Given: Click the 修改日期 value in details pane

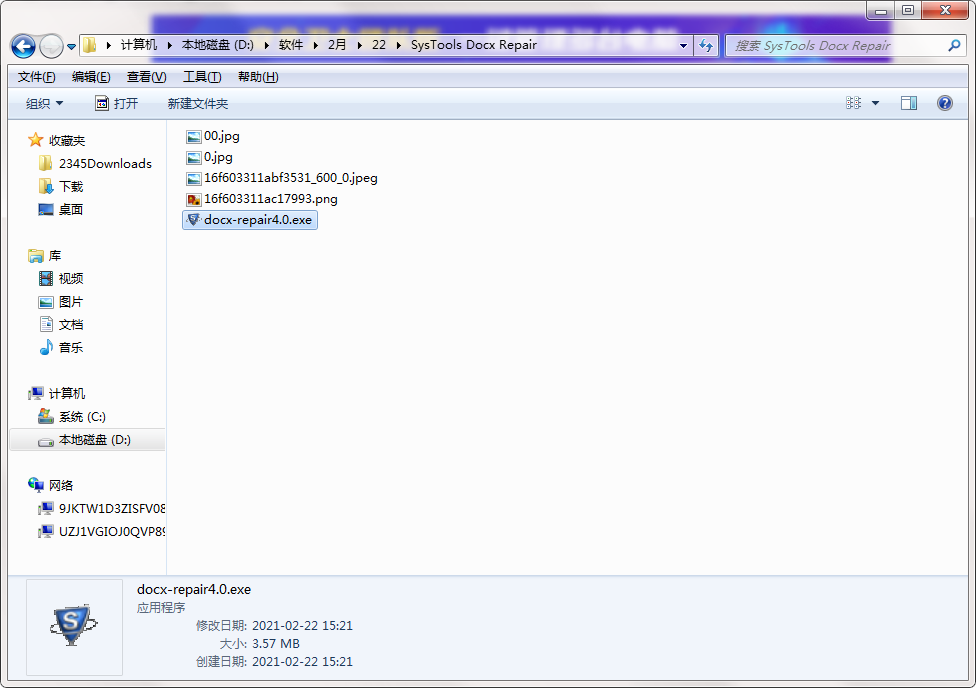Looking at the screenshot, I should (302, 626).
